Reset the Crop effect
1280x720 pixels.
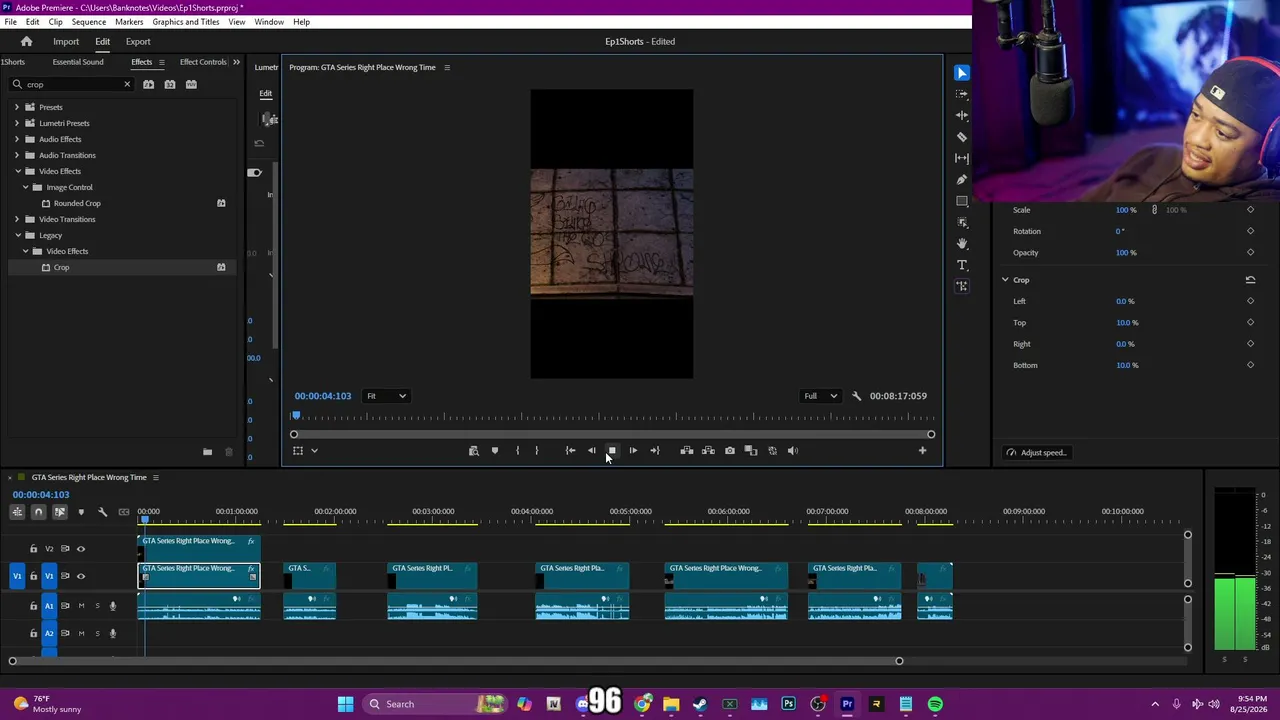click(x=1250, y=280)
